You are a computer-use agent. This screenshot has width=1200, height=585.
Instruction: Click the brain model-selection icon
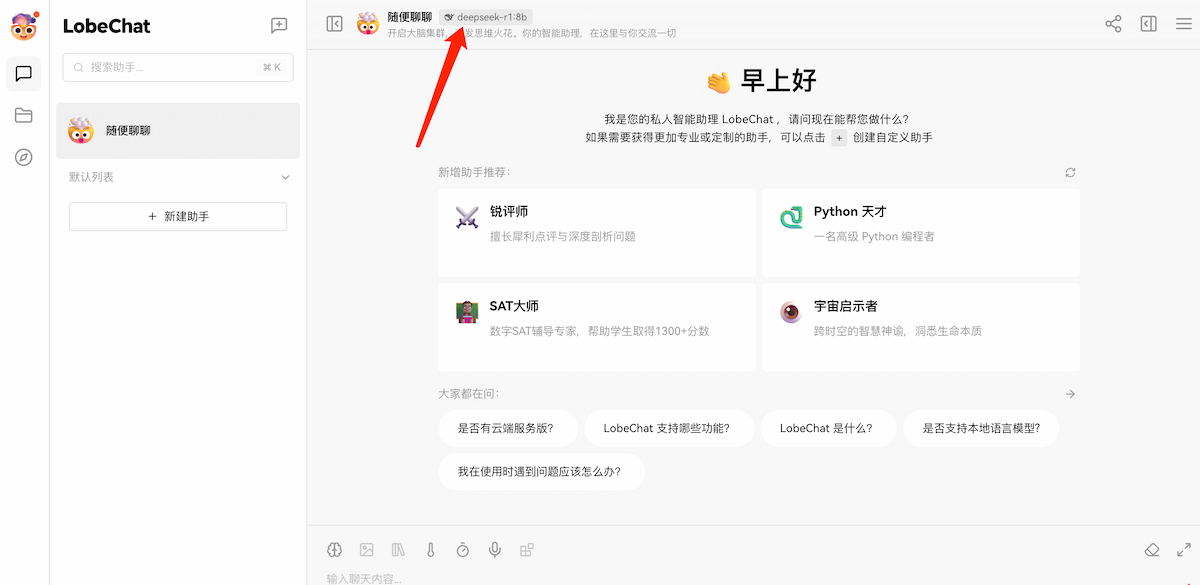[x=335, y=550]
